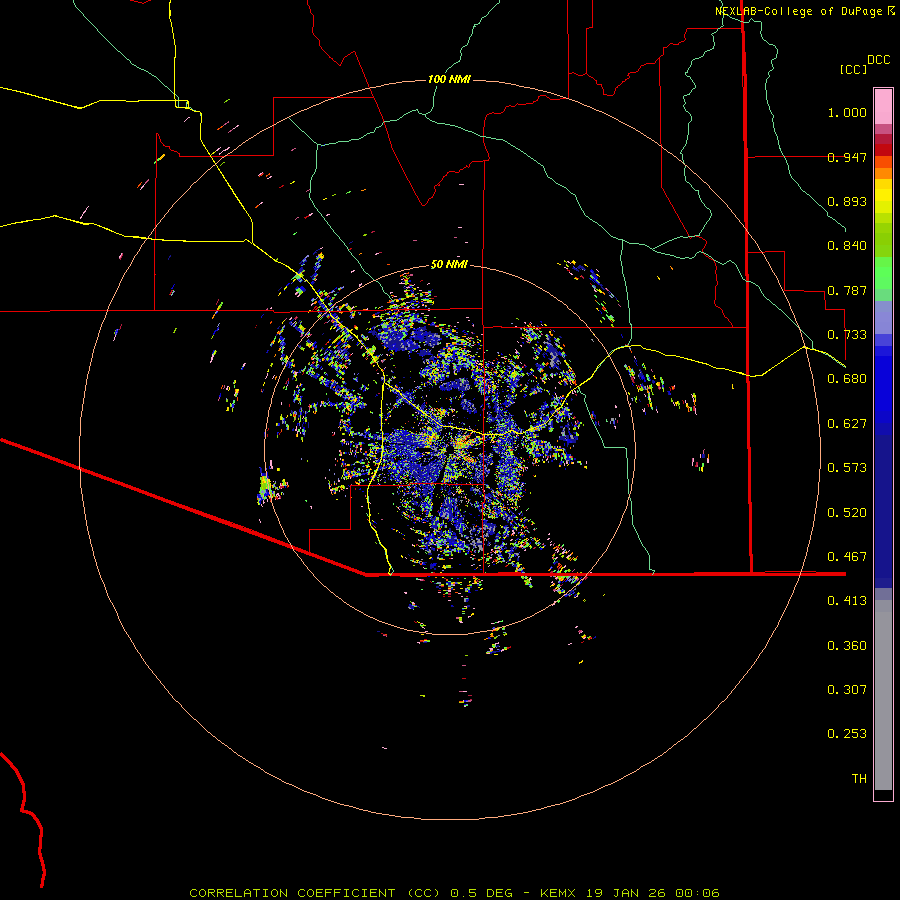
Task: Click the 0.627 scale value
Action: tap(847, 424)
